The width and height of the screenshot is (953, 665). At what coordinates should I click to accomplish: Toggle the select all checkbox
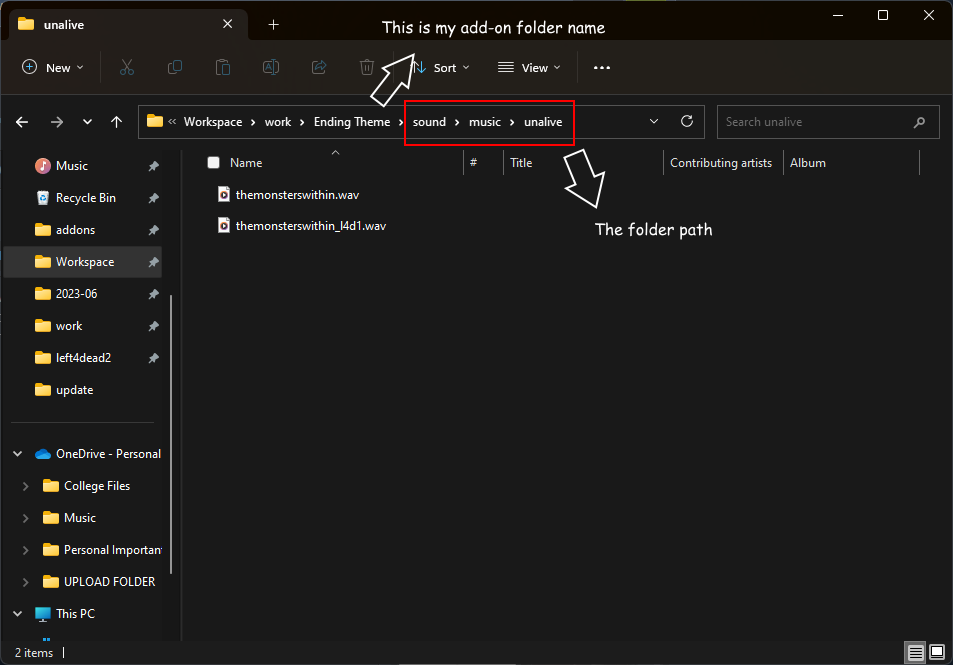point(213,162)
